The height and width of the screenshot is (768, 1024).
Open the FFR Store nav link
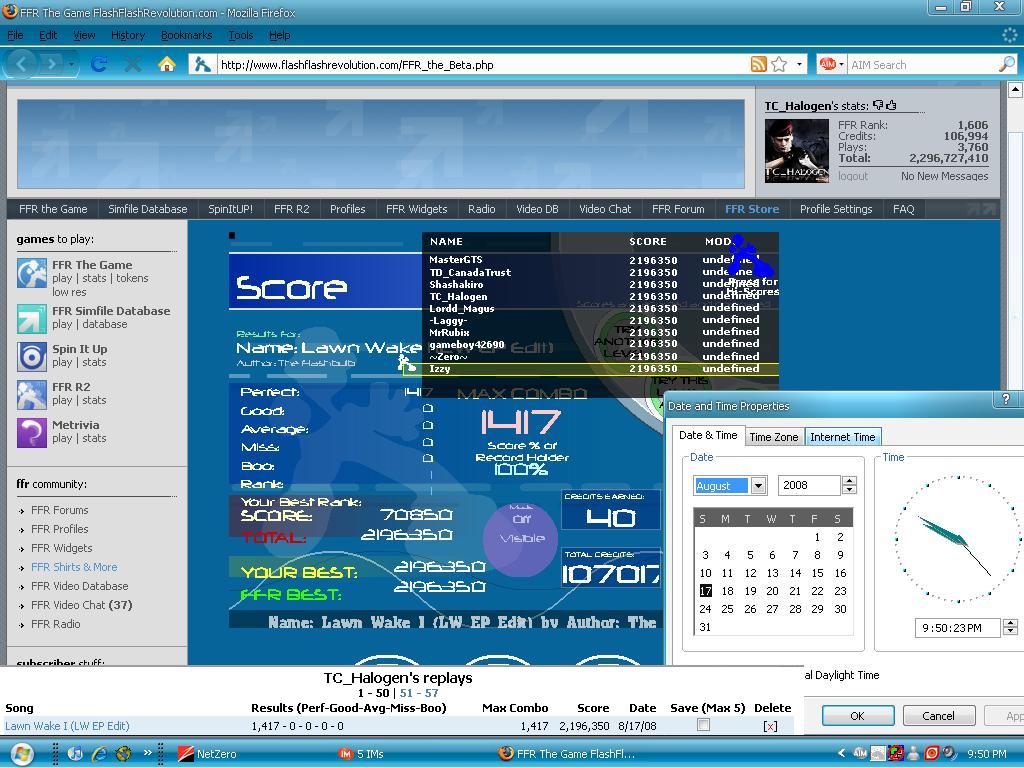752,209
